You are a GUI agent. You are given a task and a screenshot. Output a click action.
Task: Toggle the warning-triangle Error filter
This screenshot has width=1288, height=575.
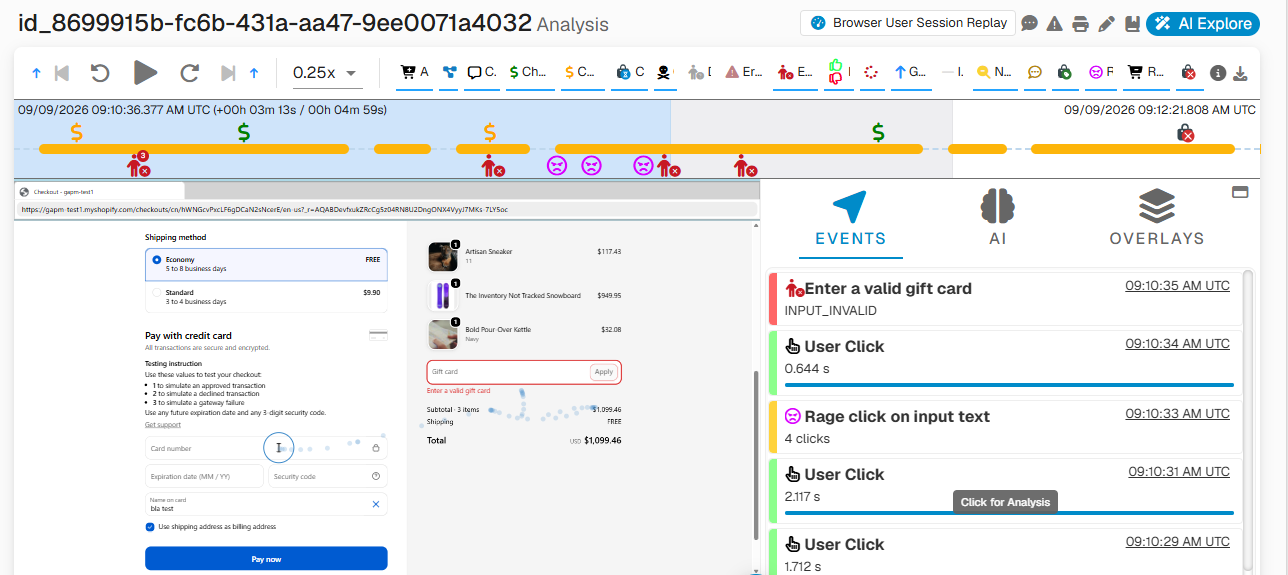click(x=745, y=72)
